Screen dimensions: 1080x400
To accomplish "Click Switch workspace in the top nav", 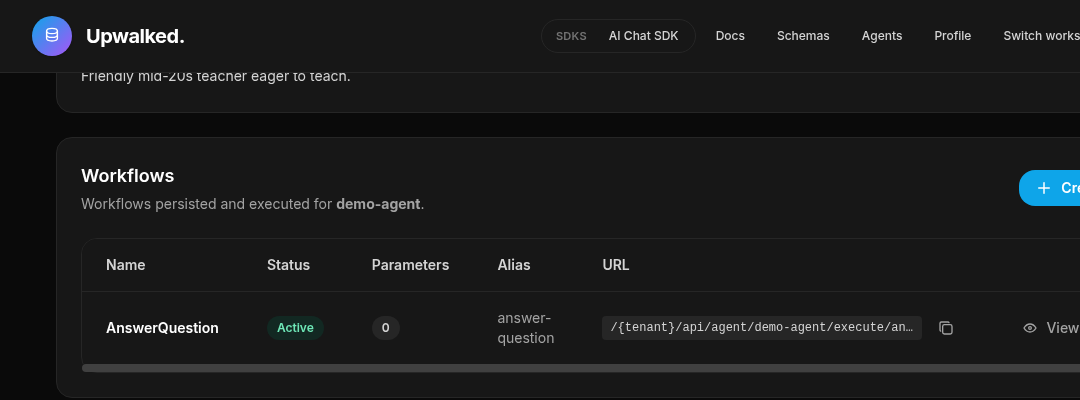I will 1041,36.
